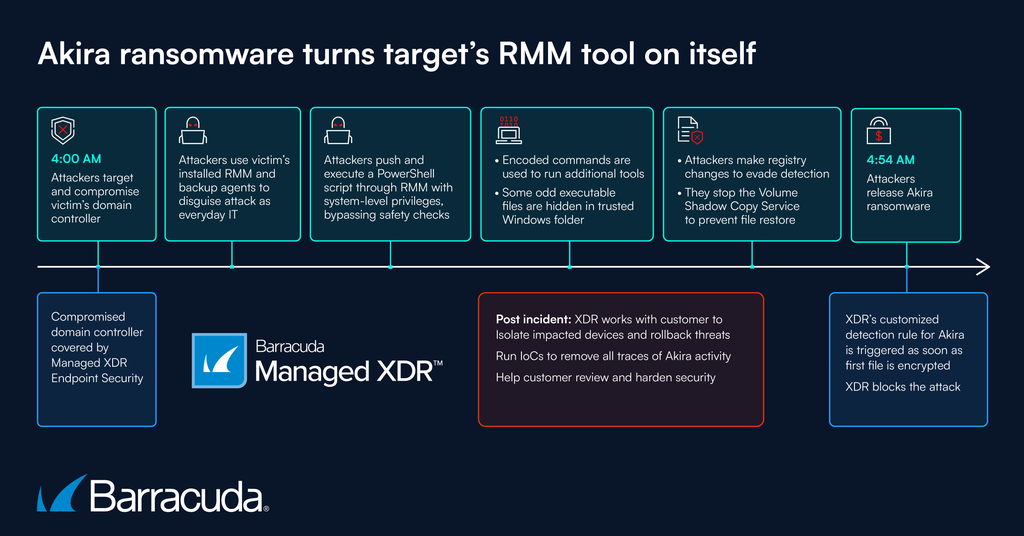Click the 4:00 AM timestamp
The height and width of the screenshot is (536, 1024).
tap(76, 159)
